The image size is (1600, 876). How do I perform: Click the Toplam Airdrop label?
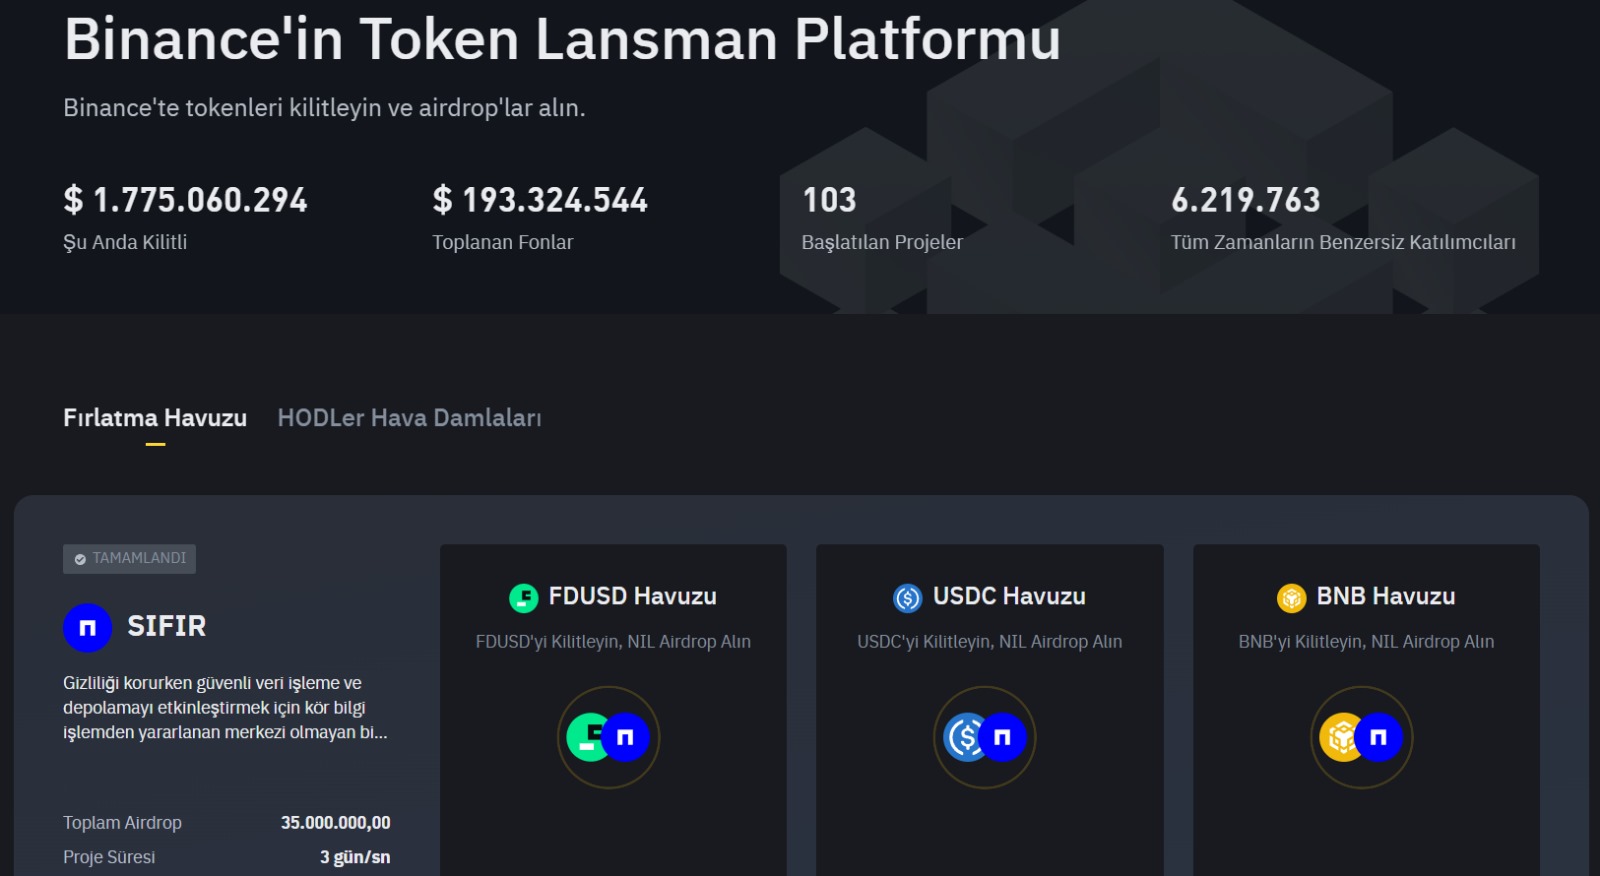[x=122, y=823]
